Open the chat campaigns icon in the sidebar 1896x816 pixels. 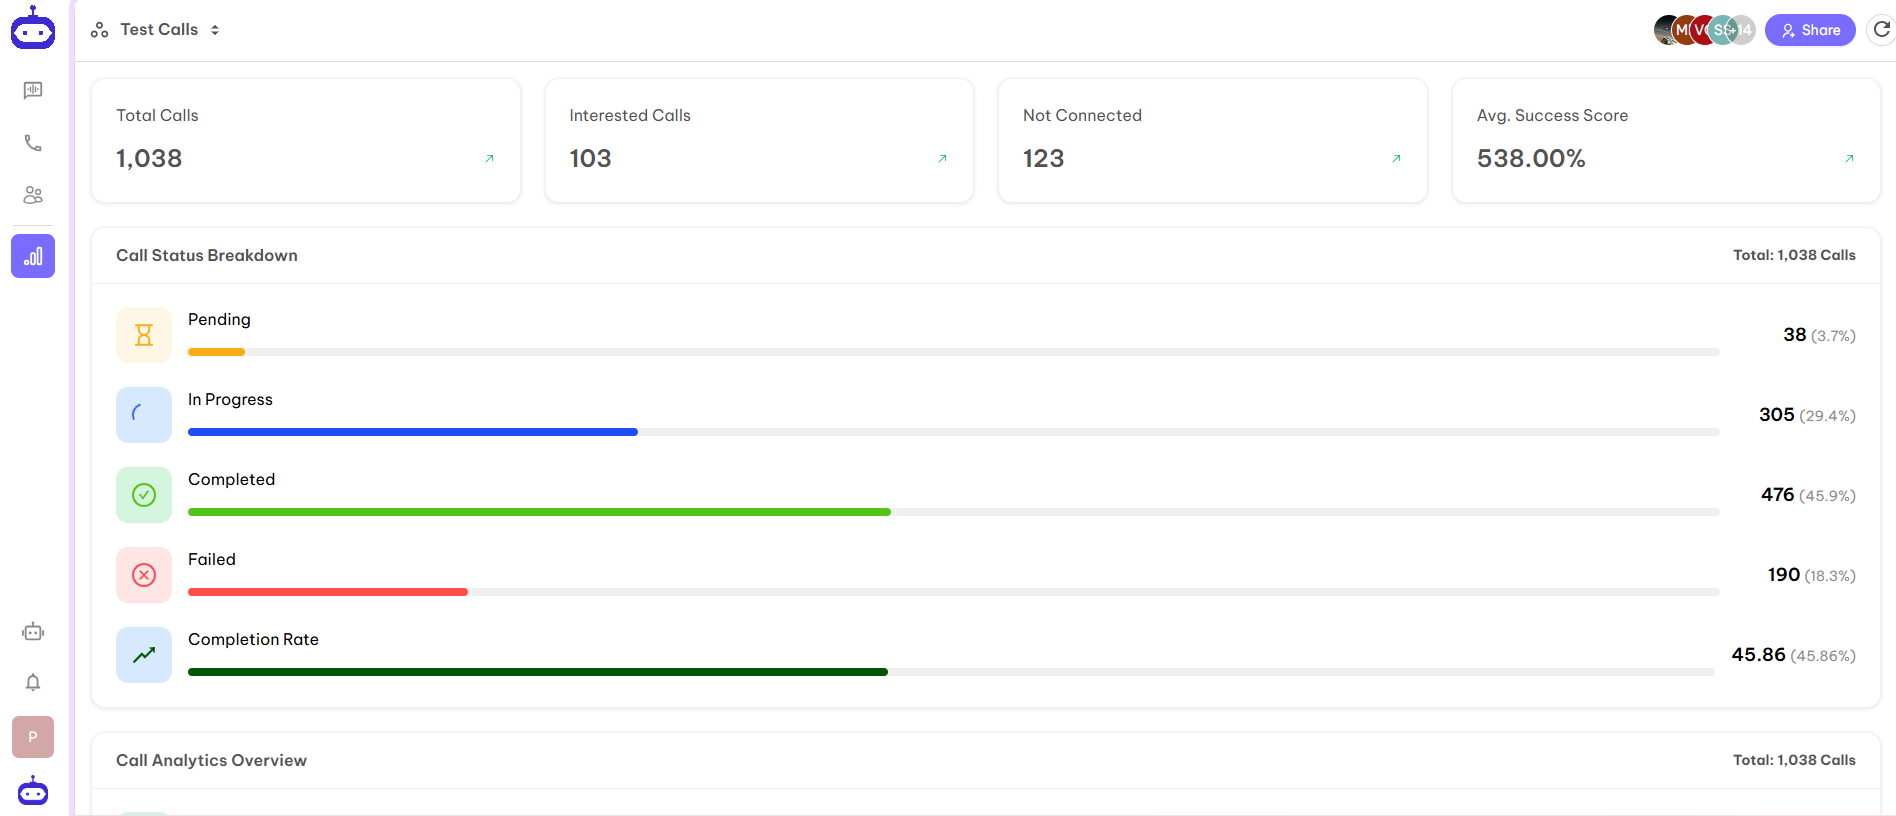click(33, 90)
